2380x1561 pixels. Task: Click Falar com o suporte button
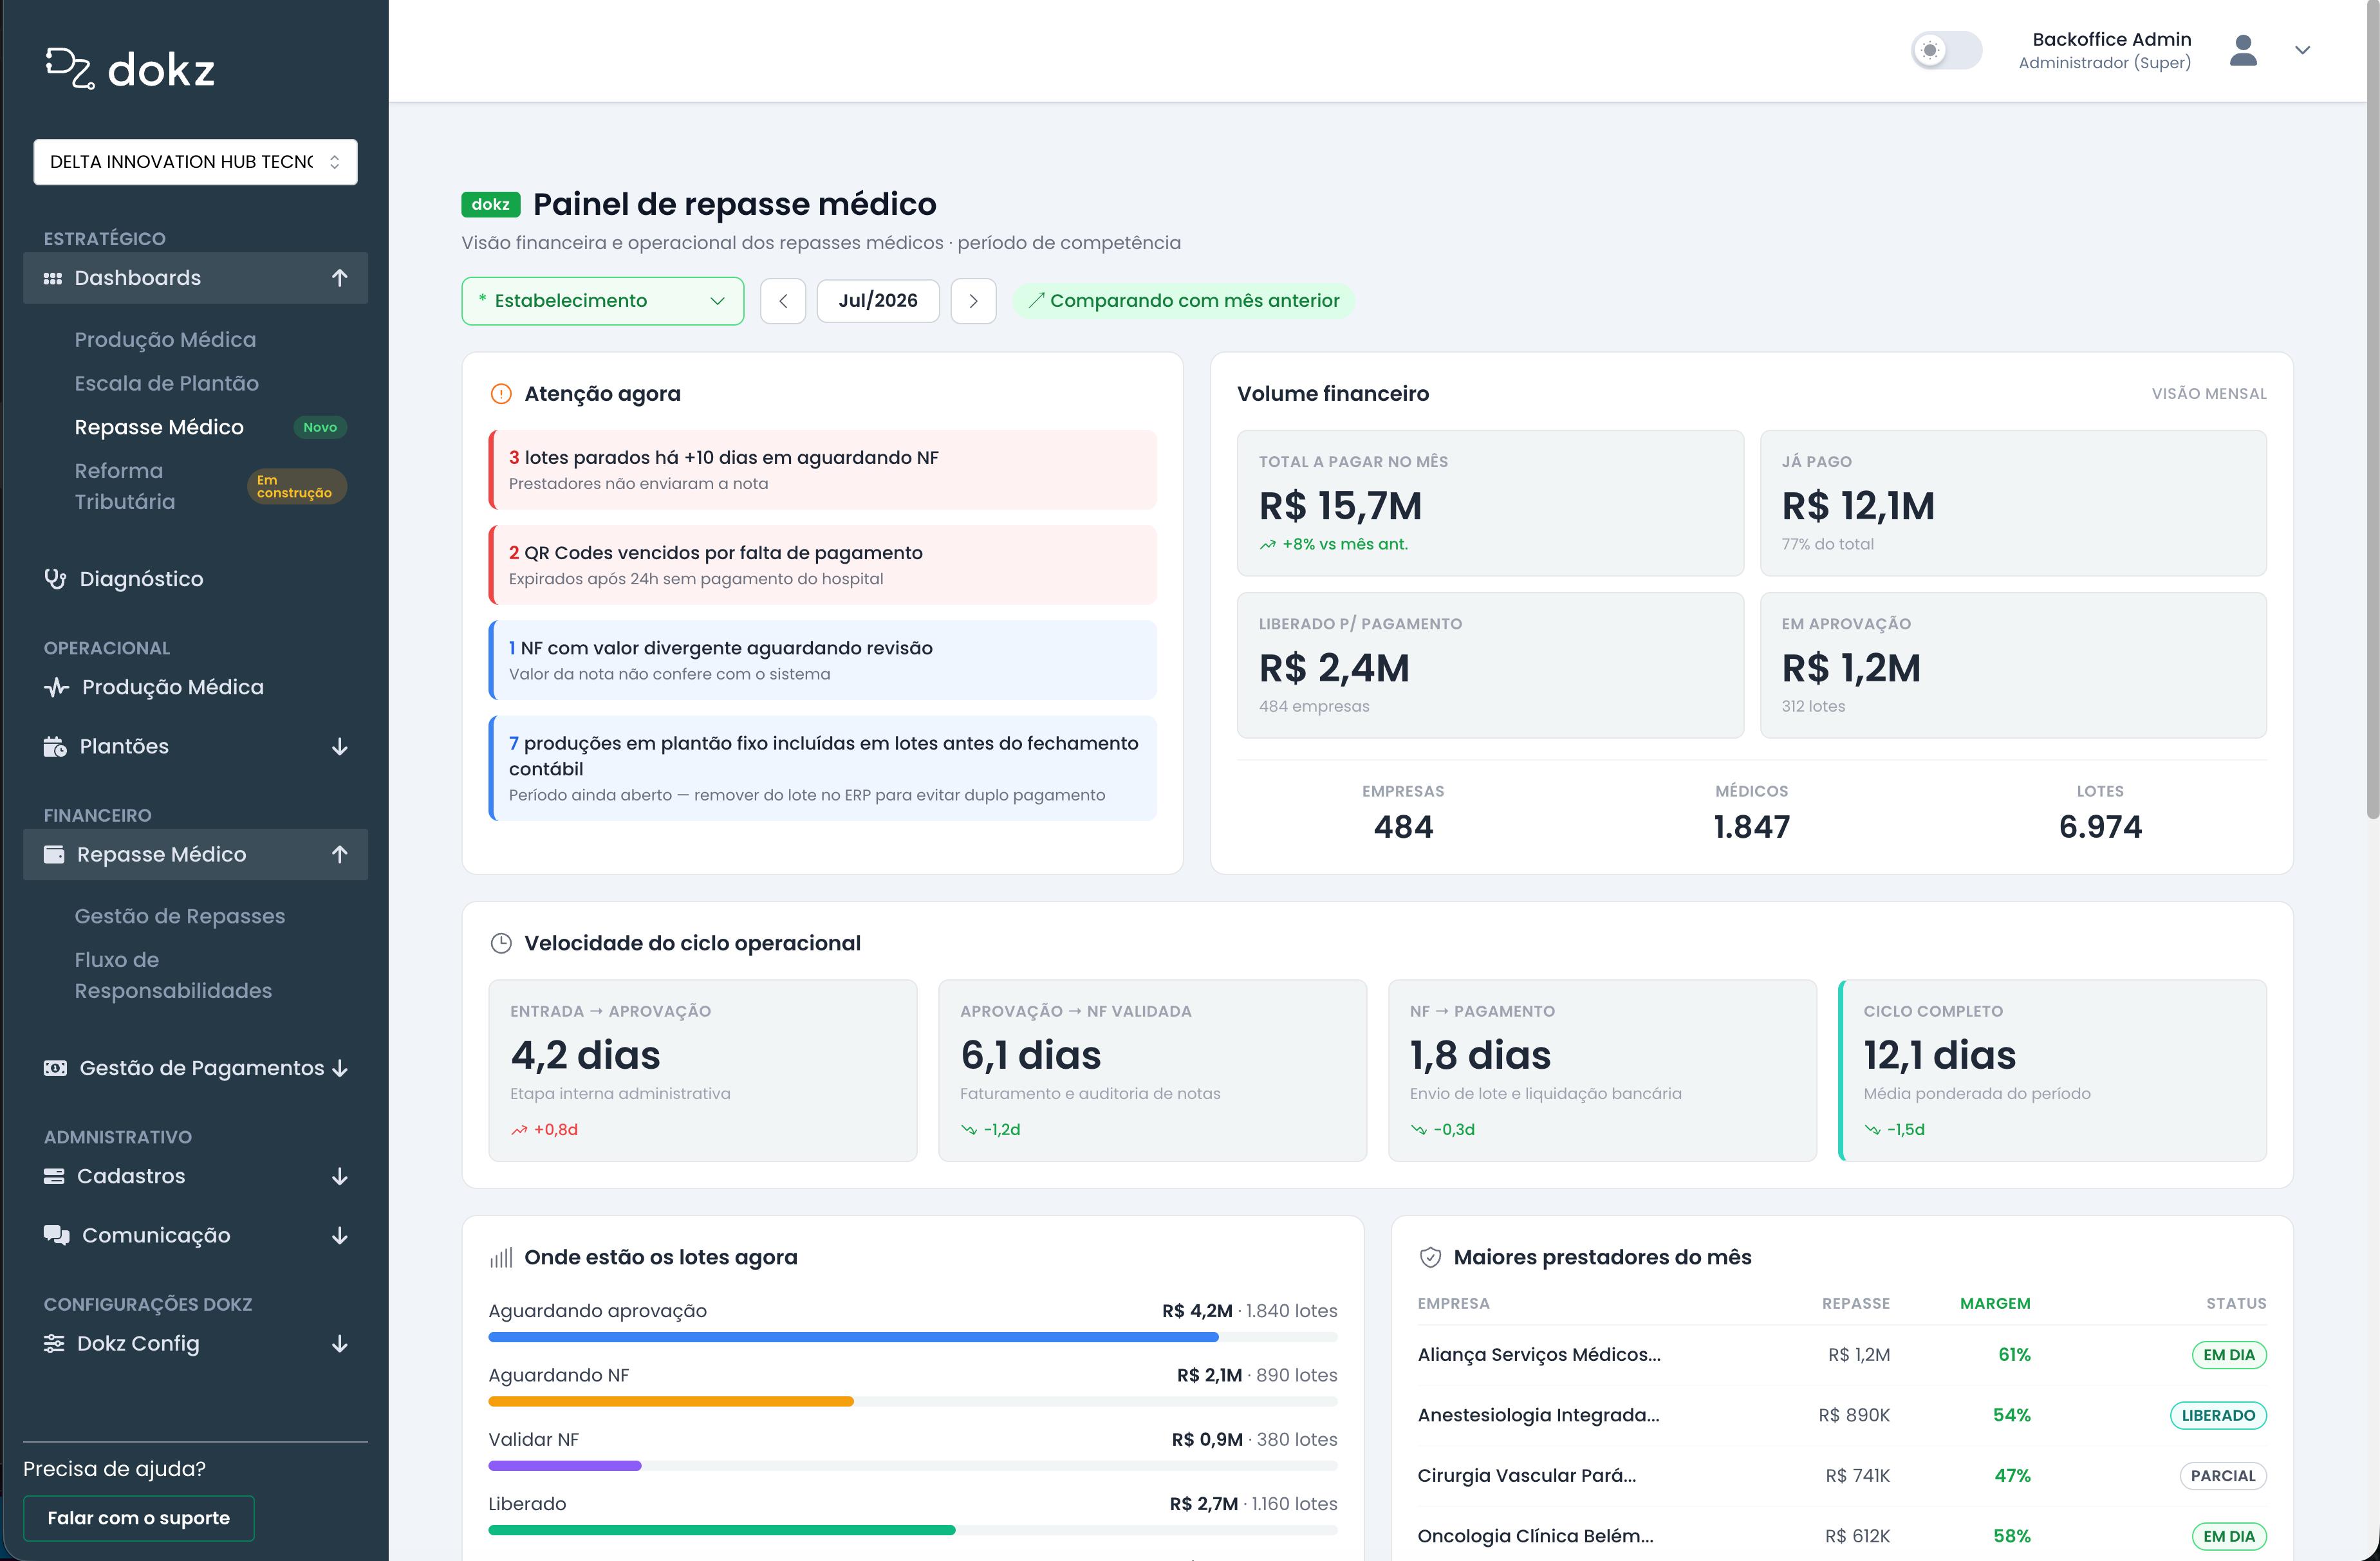139,1518
